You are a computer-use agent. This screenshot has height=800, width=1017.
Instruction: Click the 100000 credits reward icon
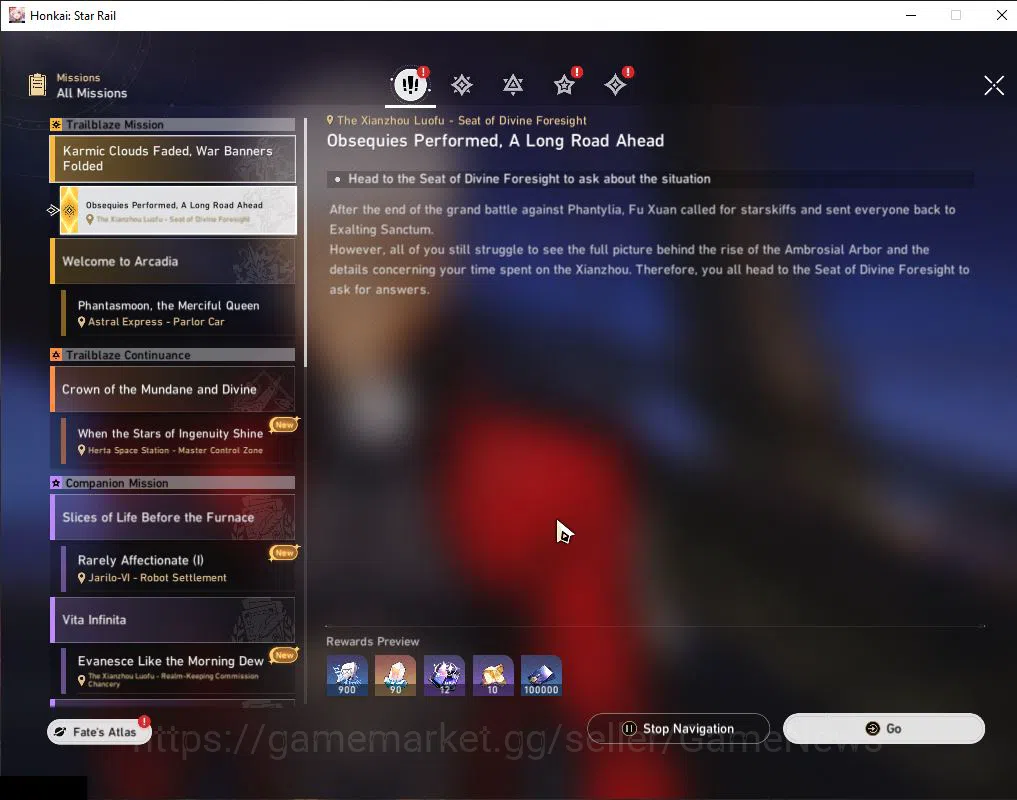(542, 675)
